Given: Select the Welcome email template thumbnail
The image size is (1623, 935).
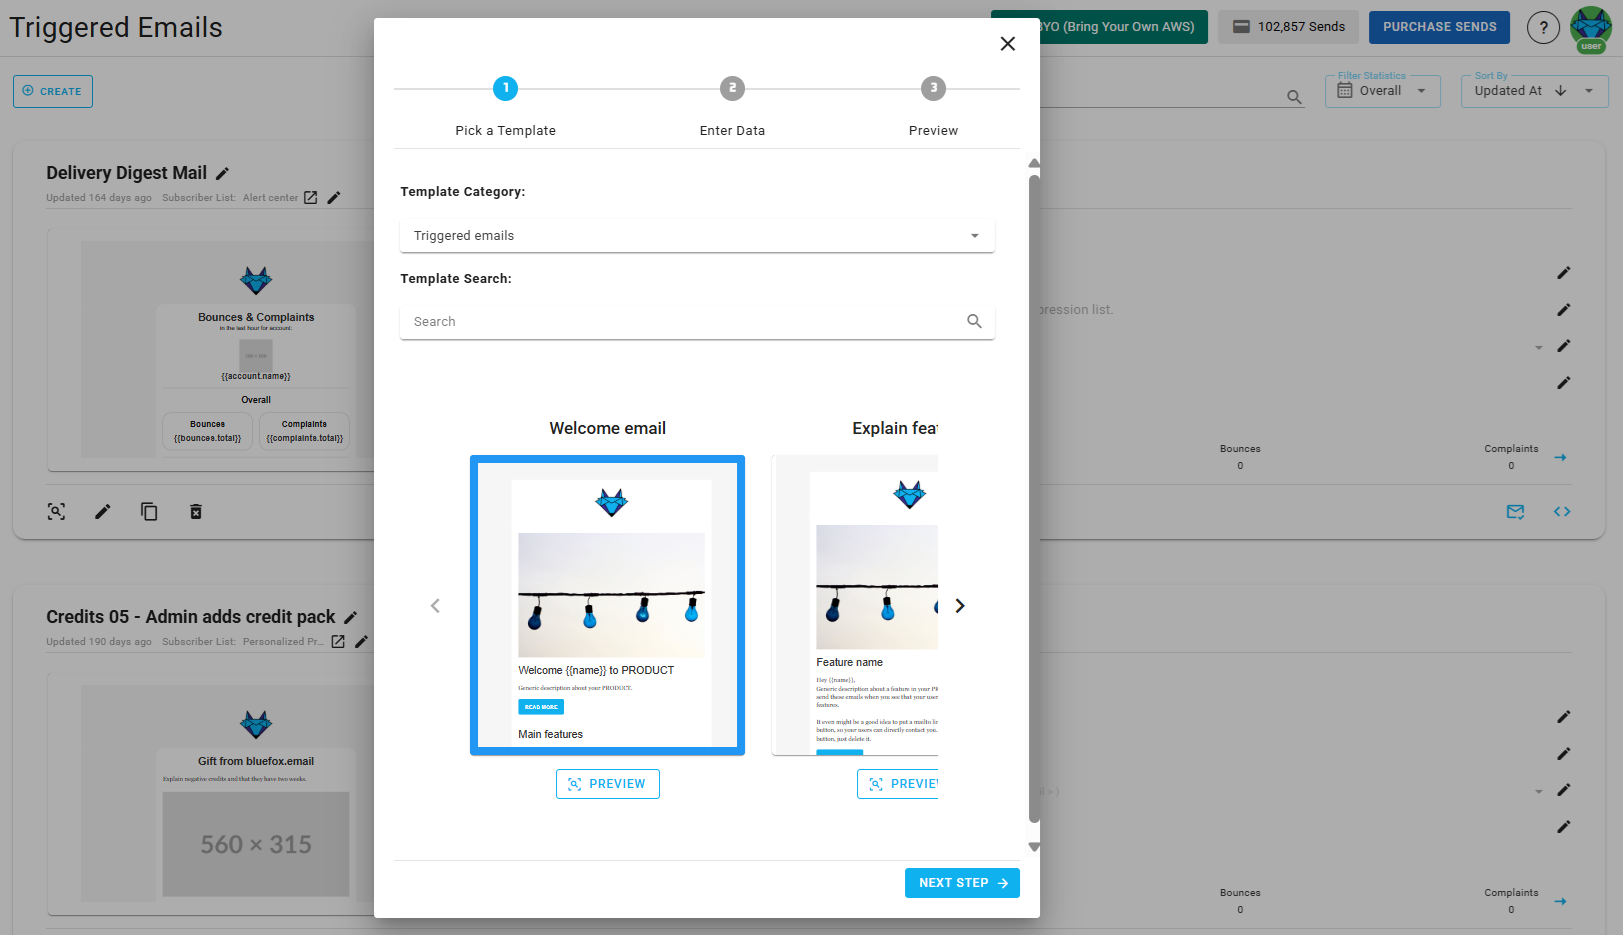Looking at the screenshot, I should pyautogui.click(x=607, y=605).
